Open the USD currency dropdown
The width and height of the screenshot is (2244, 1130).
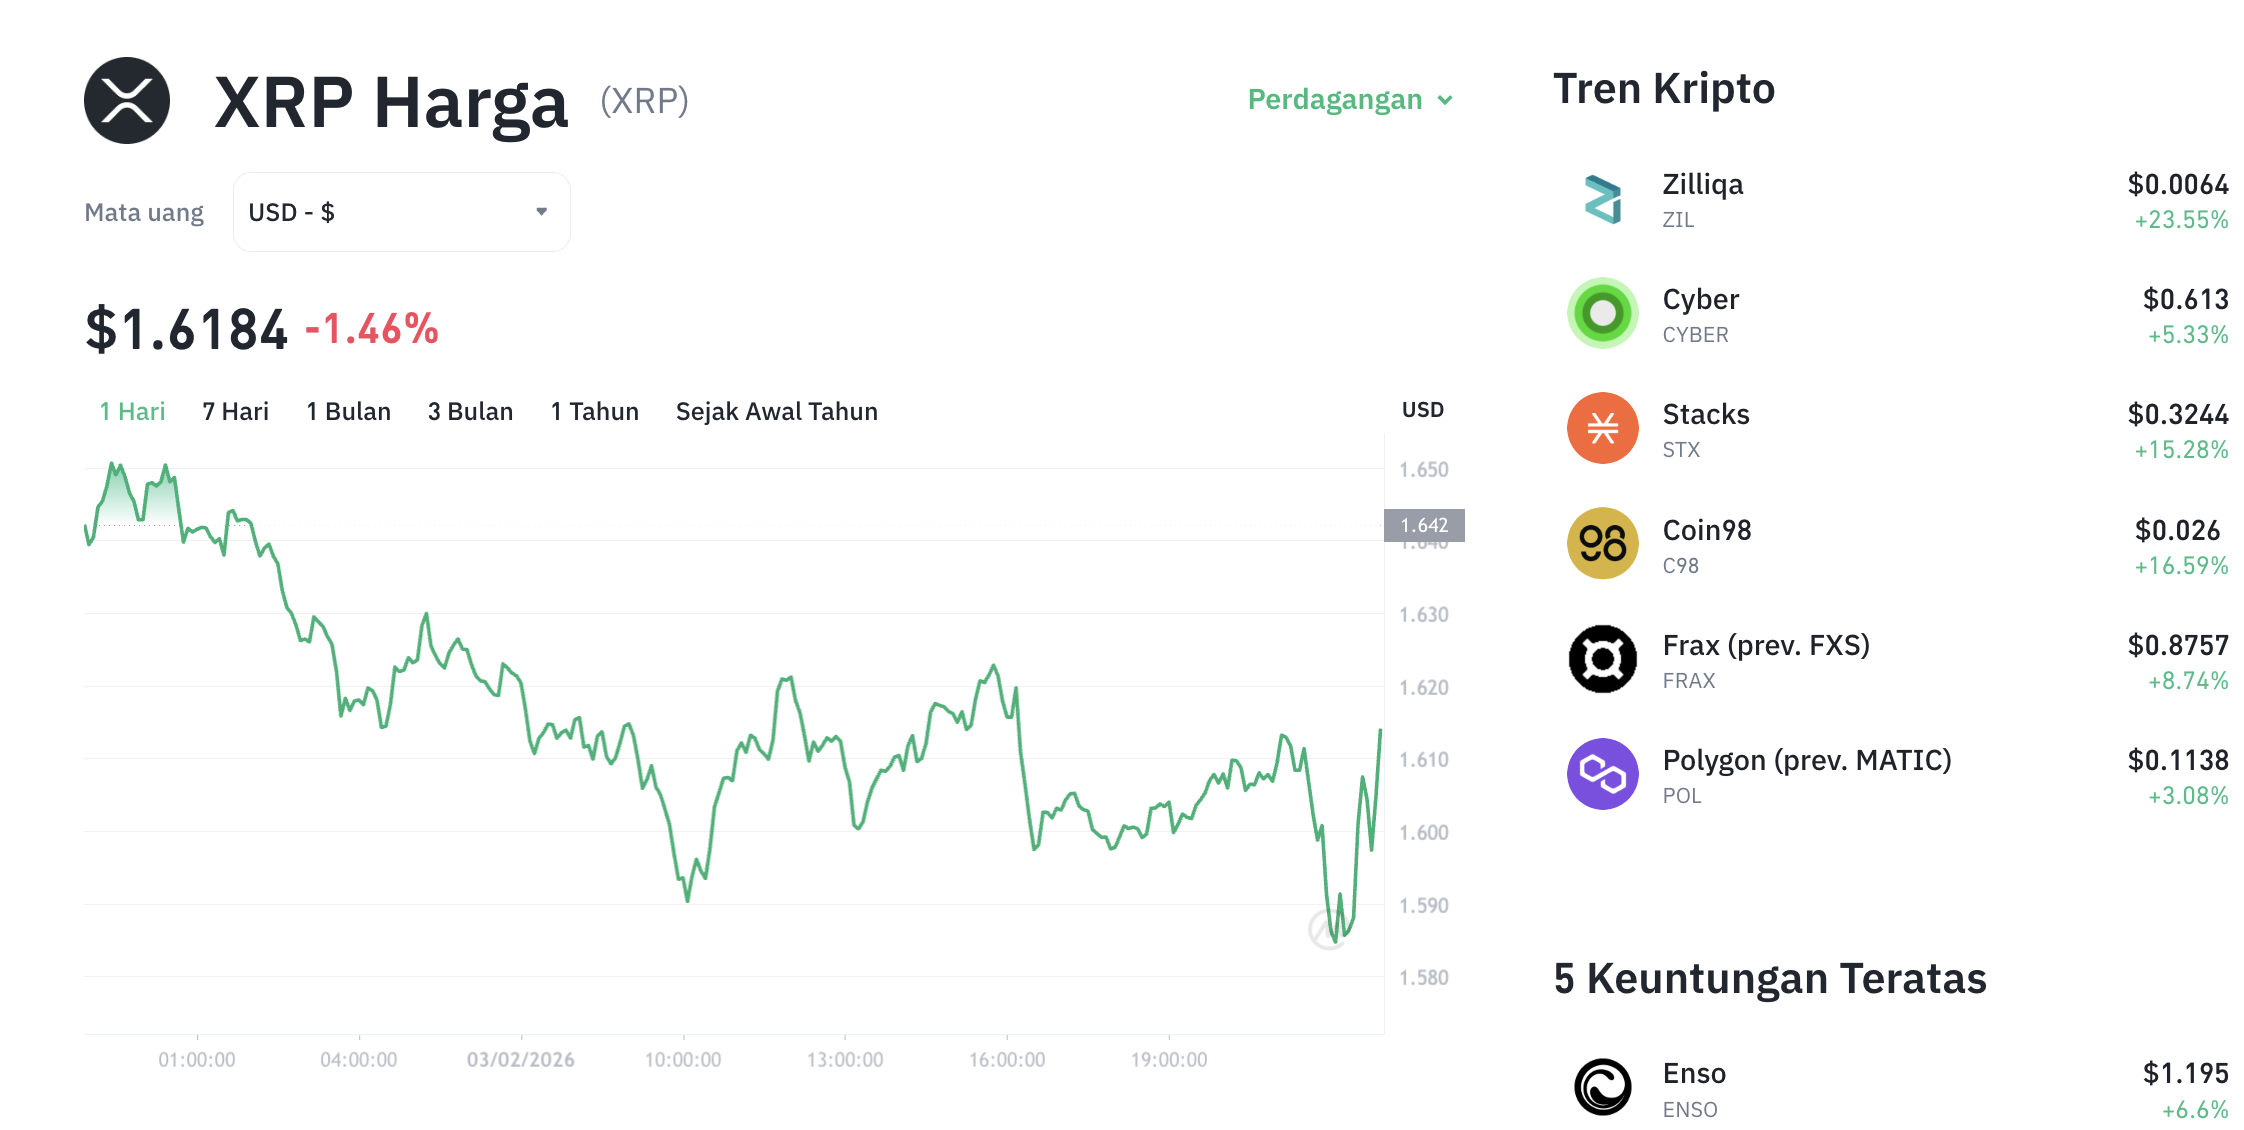click(400, 211)
